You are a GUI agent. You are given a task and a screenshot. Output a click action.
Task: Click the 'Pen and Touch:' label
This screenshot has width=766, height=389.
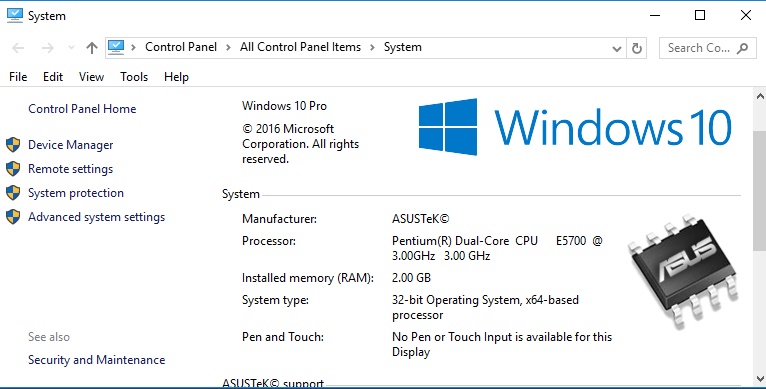tap(283, 337)
